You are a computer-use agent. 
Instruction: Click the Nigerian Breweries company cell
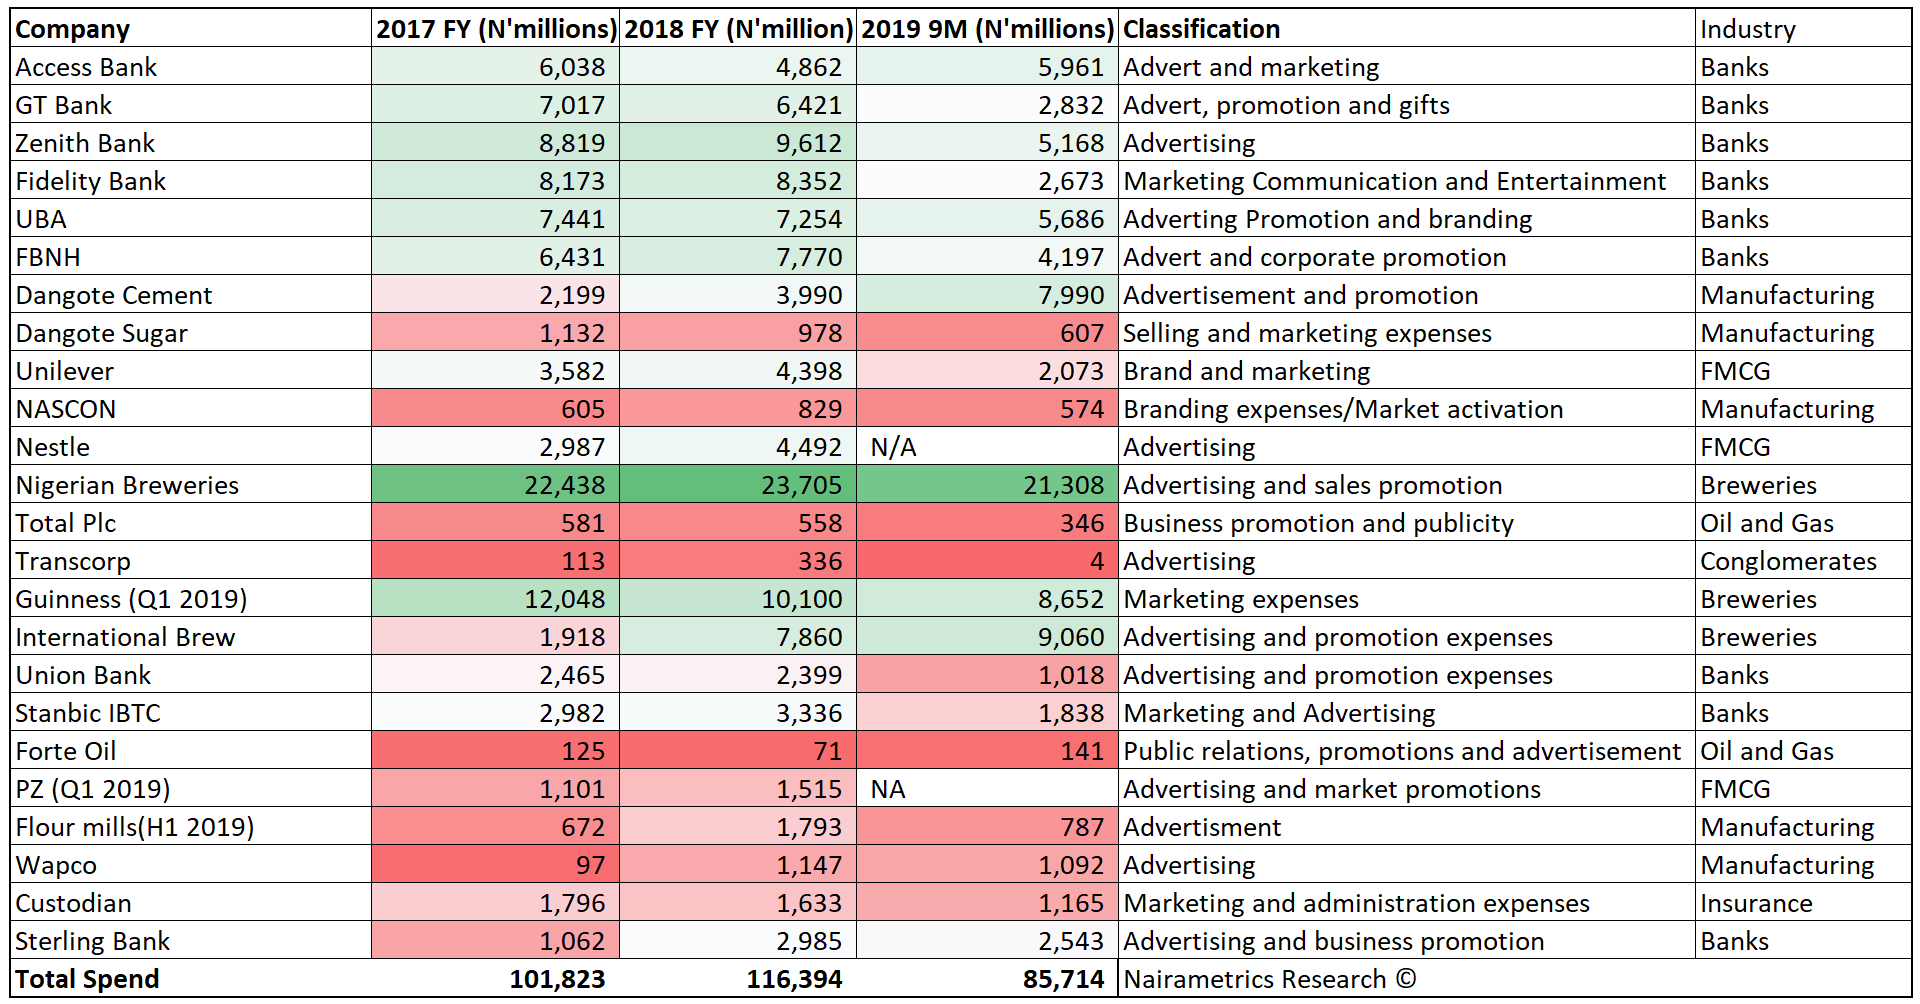191,485
